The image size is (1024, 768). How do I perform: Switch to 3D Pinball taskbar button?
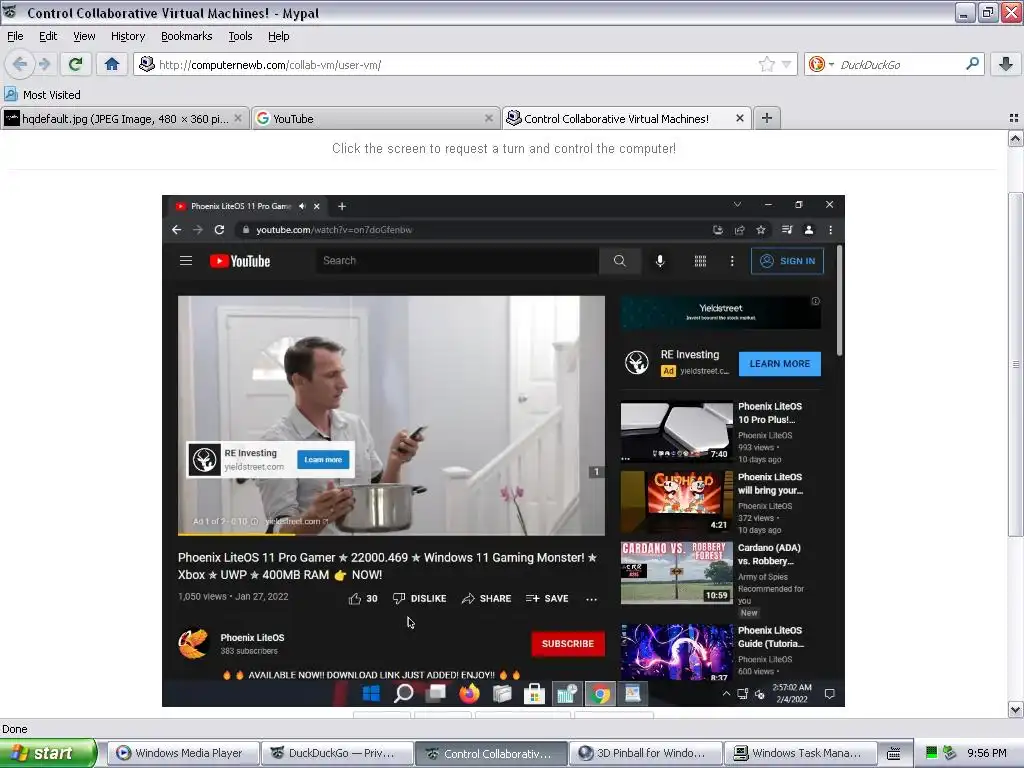(645, 753)
